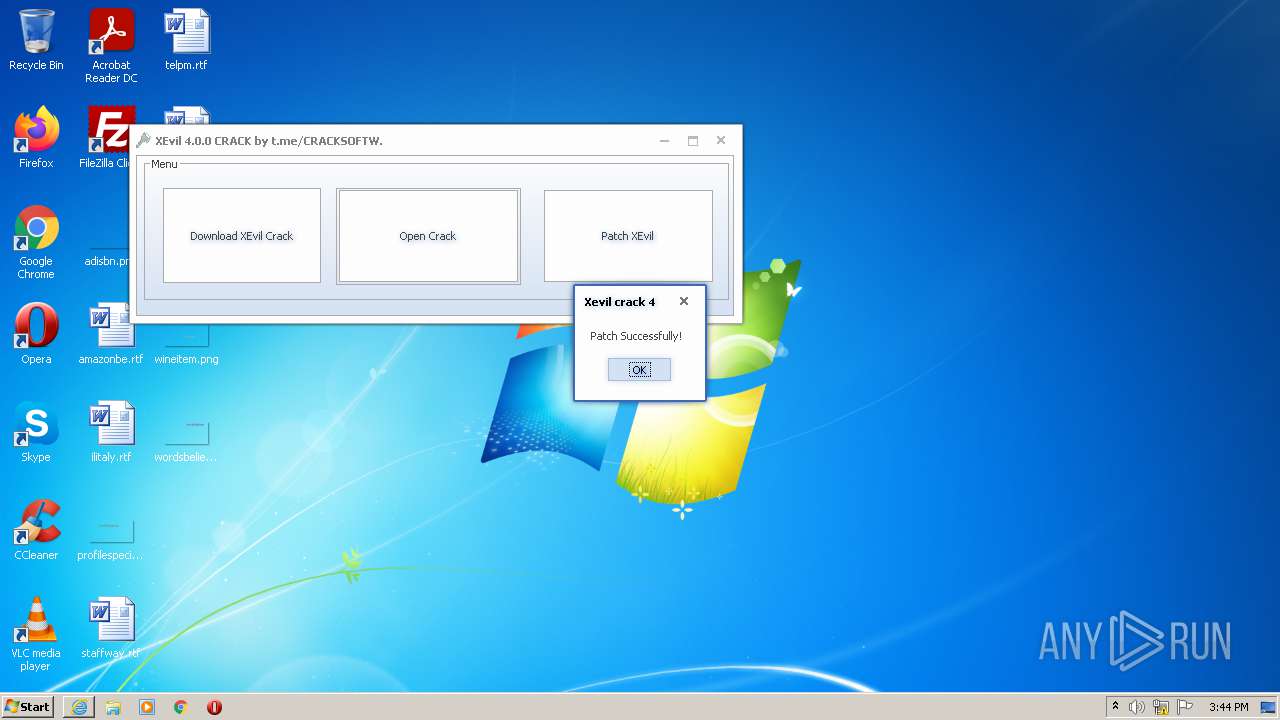Select the Acrobat Reader DC desktop shortcut
This screenshot has width=1280, height=720.
pos(111,46)
